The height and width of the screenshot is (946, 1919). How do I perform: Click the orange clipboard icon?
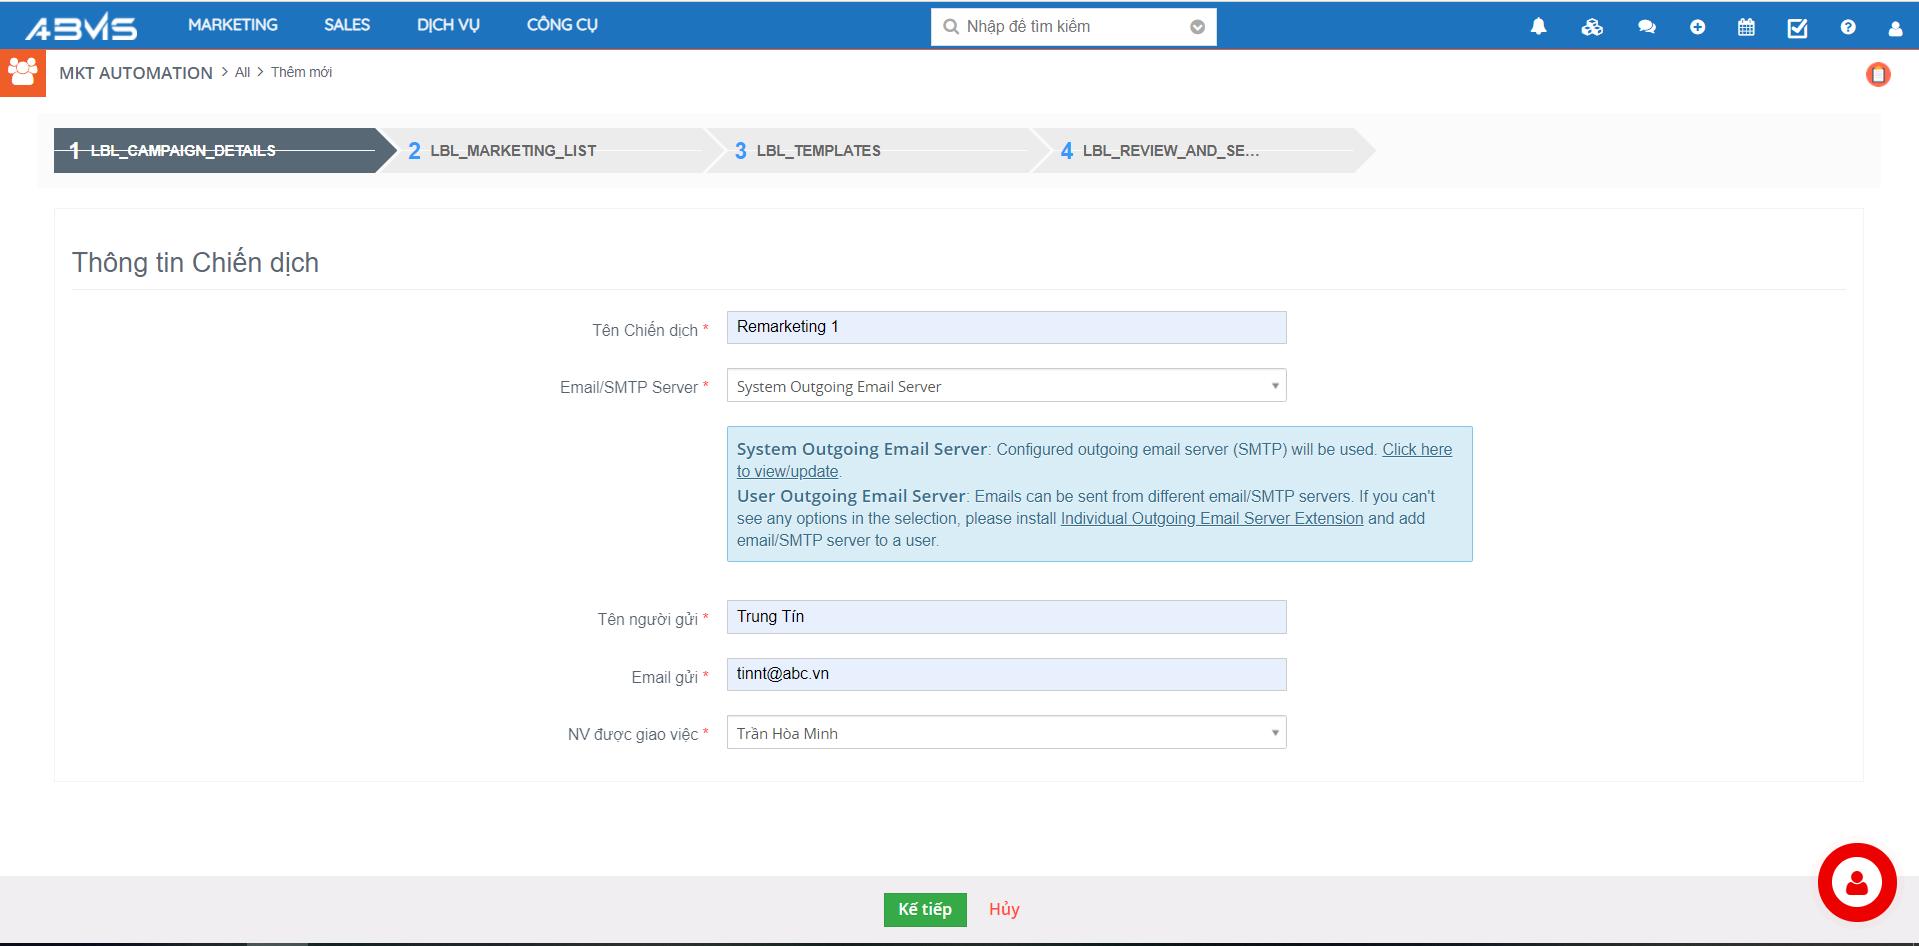click(1878, 75)
